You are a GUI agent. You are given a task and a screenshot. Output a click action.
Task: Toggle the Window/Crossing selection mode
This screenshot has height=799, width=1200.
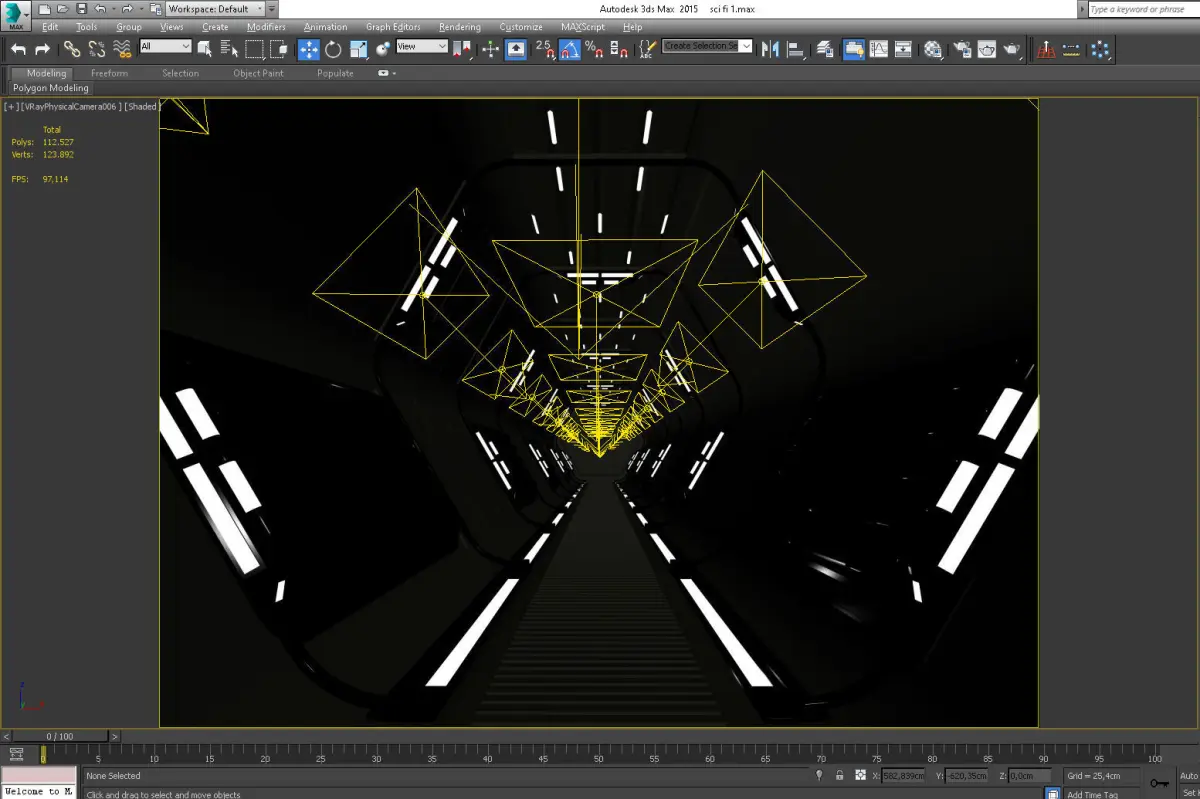(280, 48)
